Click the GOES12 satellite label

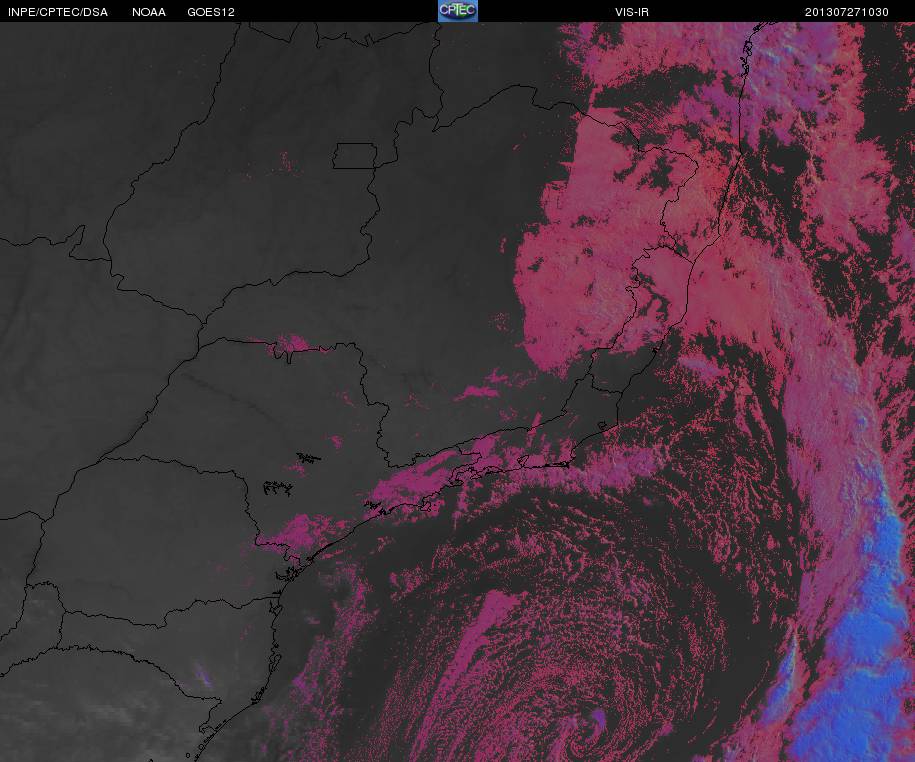click(211, 12)
